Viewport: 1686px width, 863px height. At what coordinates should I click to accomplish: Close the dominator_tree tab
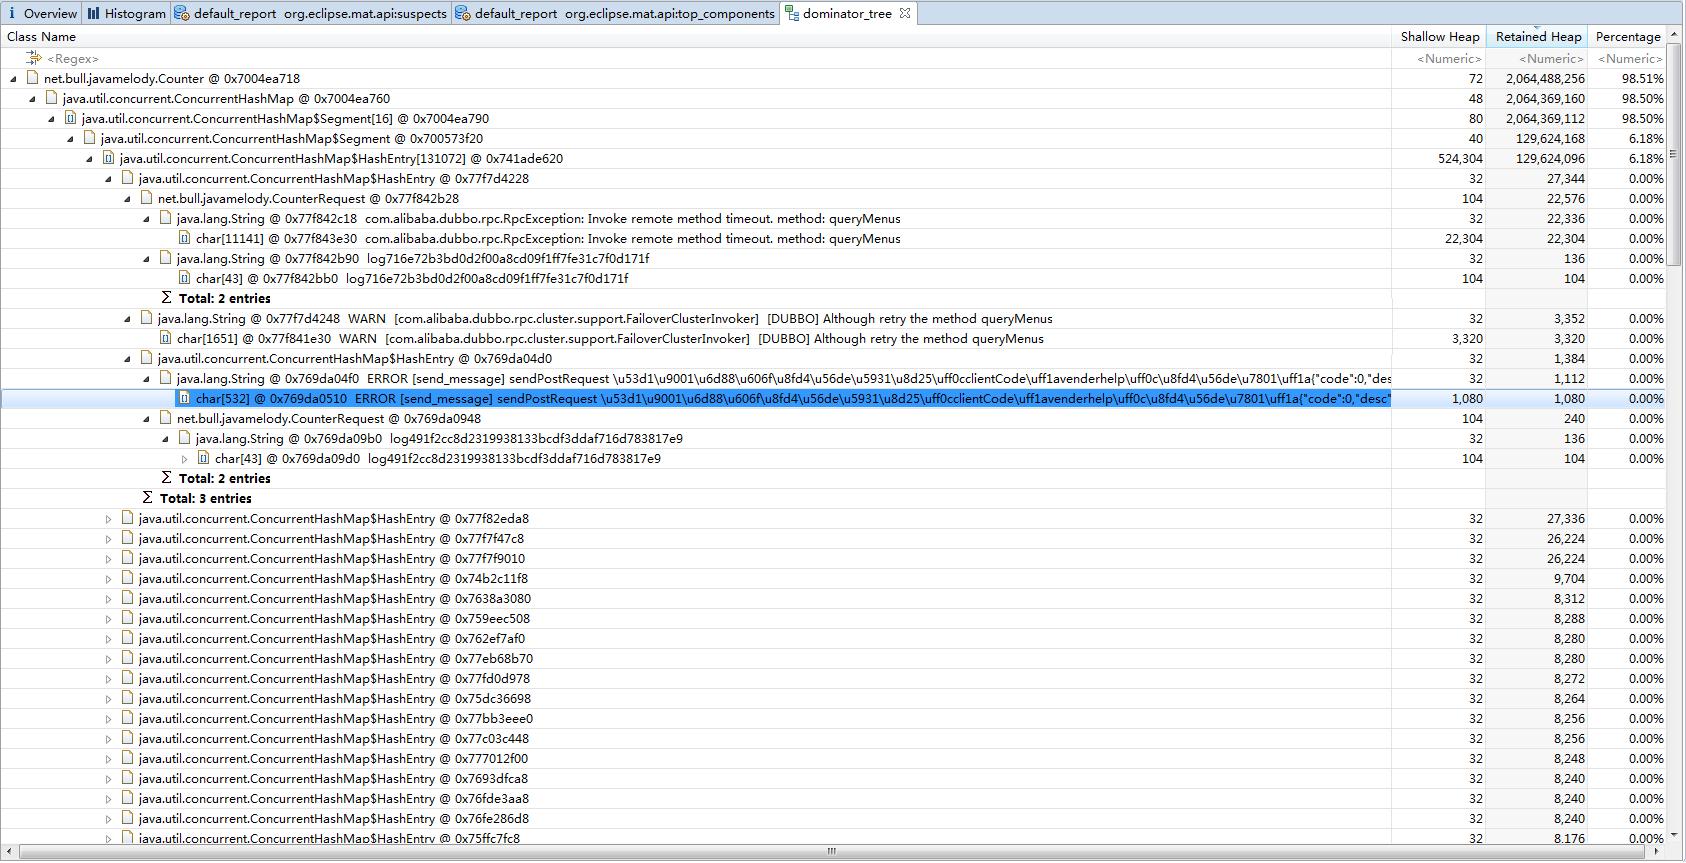(905, 13)
